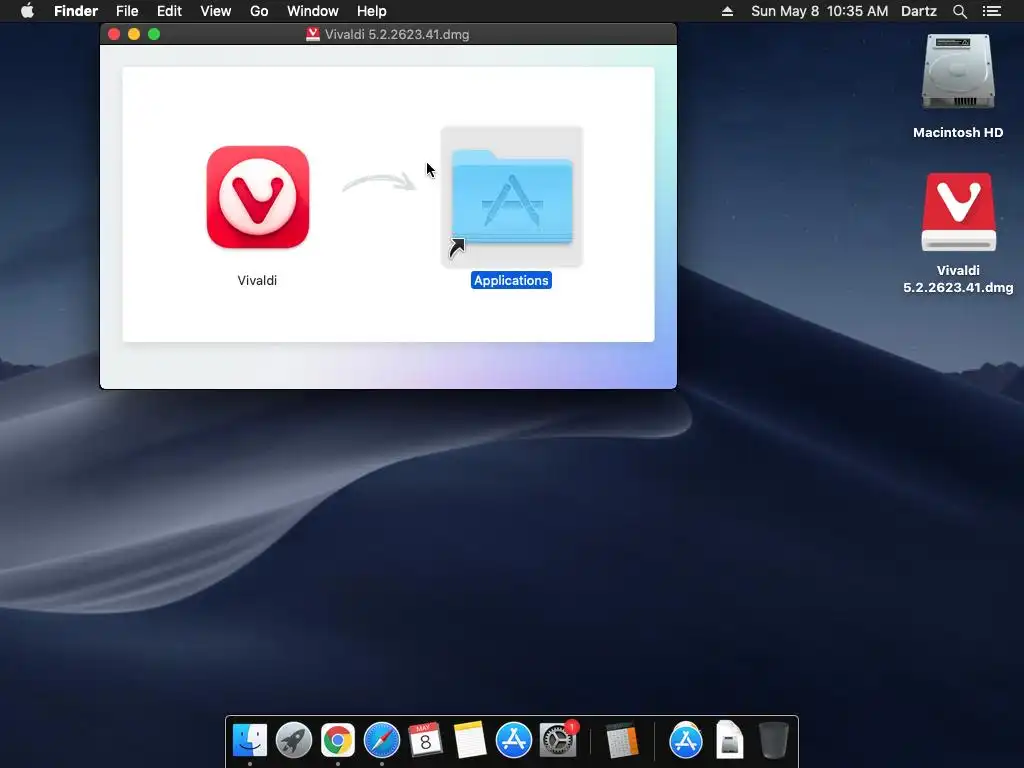This screenshot has width=1024, height=768.
Task: Zoom the Vivaldi dmg window with green button
Action: click(x=154, y=34)
